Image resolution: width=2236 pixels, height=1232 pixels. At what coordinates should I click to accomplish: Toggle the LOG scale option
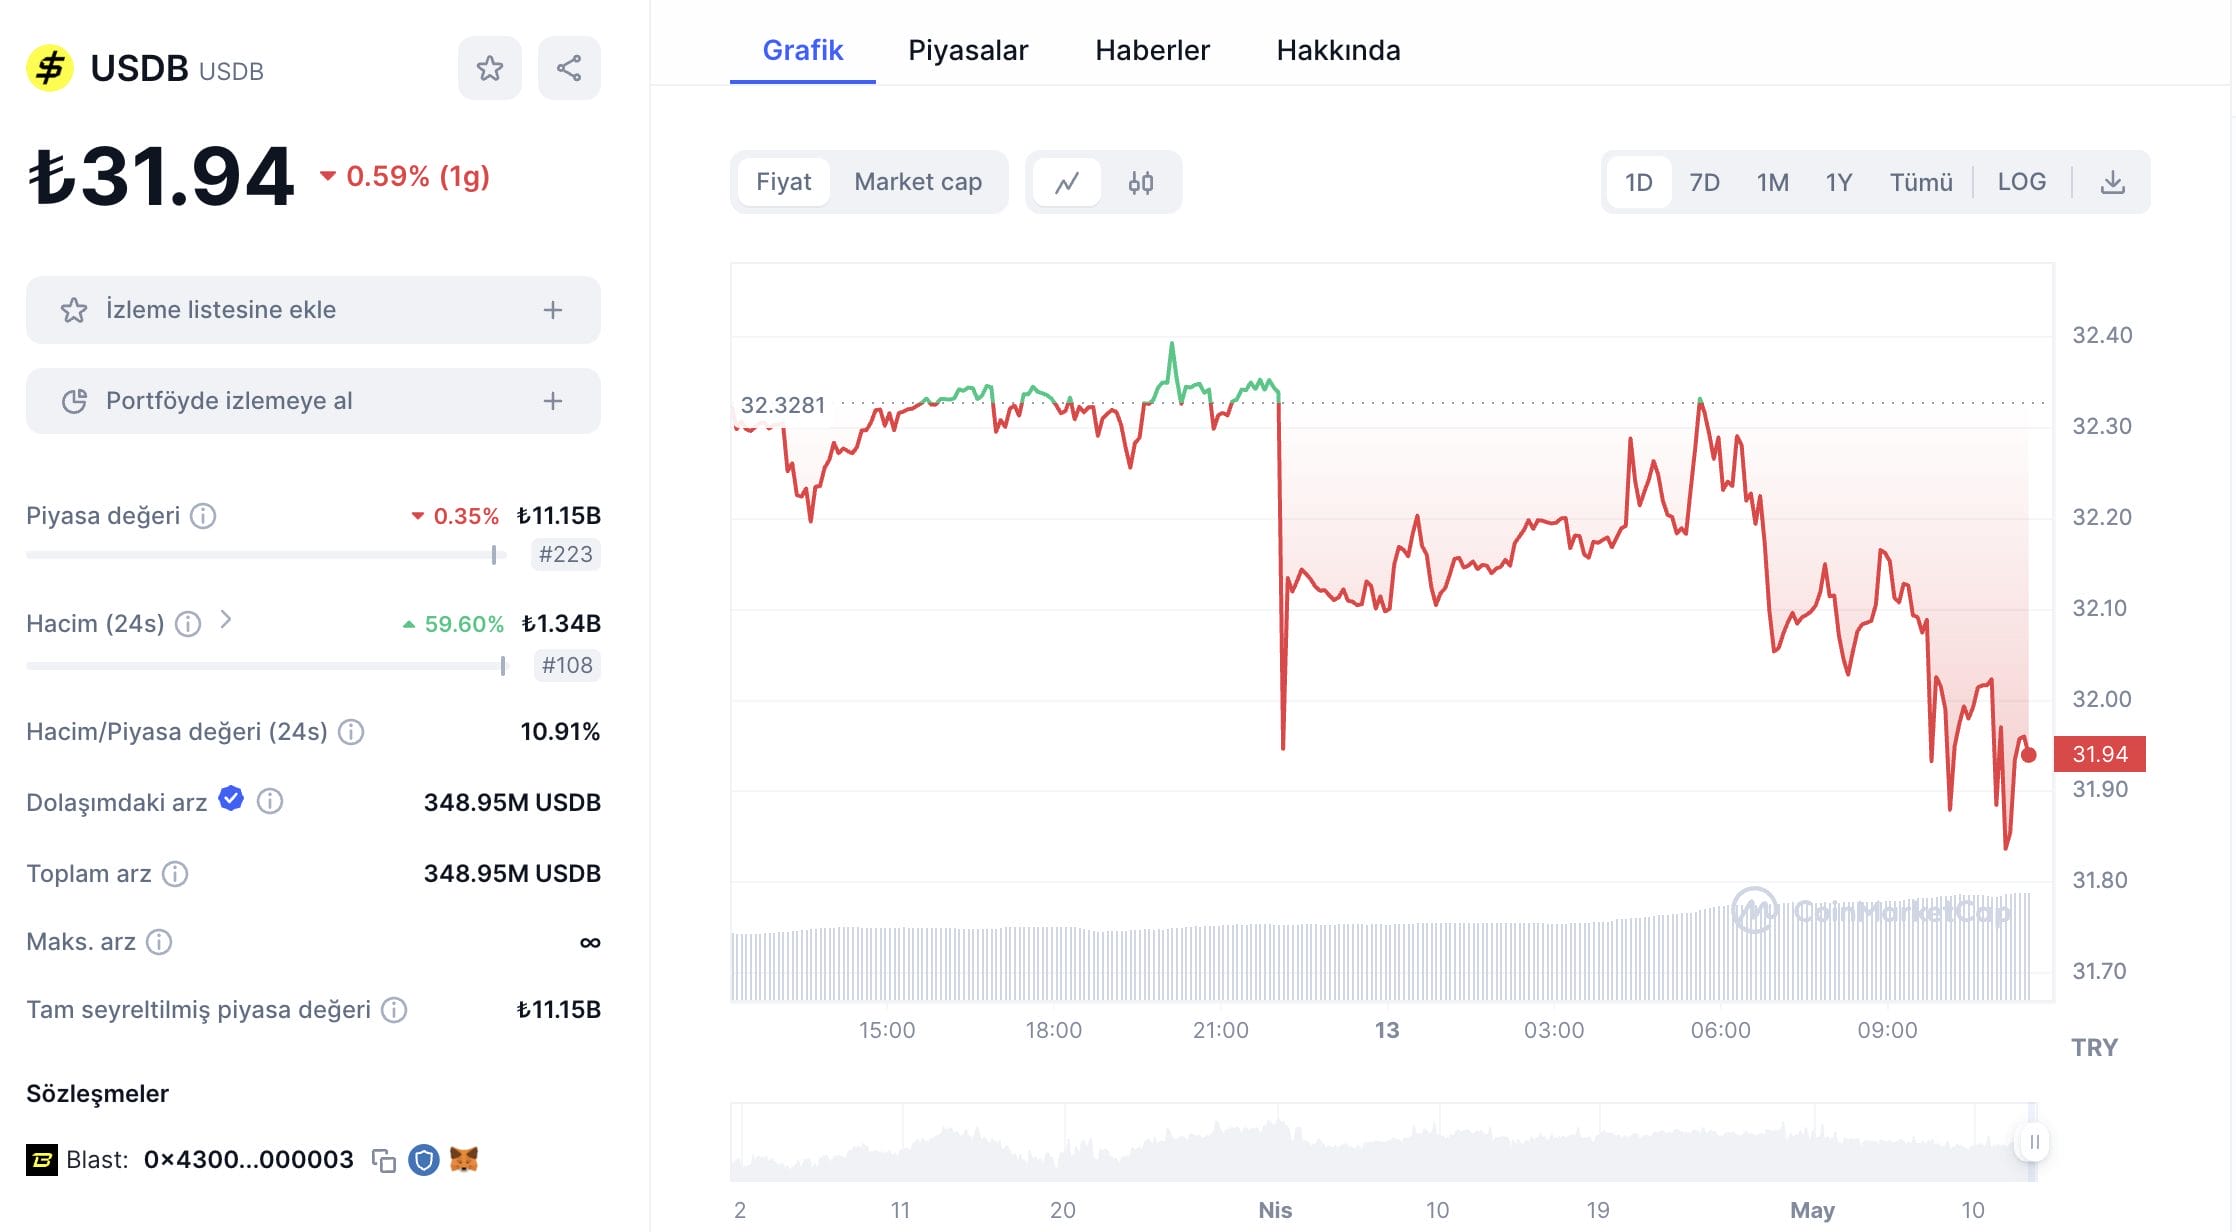point(2021,182)
